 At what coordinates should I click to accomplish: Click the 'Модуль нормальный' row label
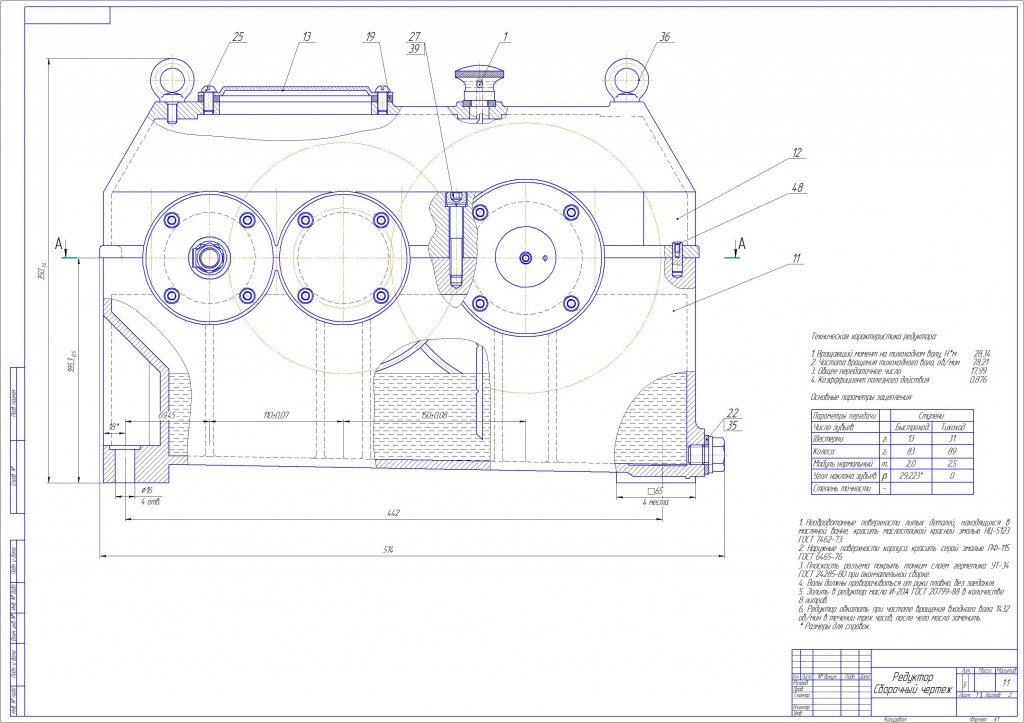843,464
